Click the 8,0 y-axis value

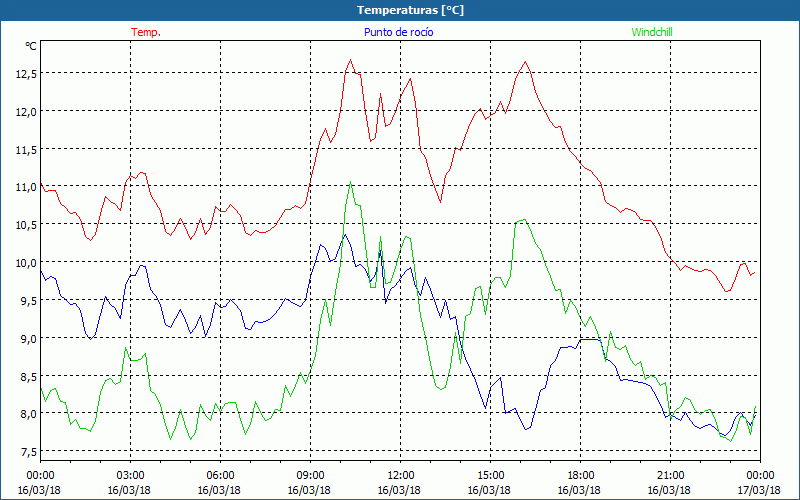click(29, 413)
